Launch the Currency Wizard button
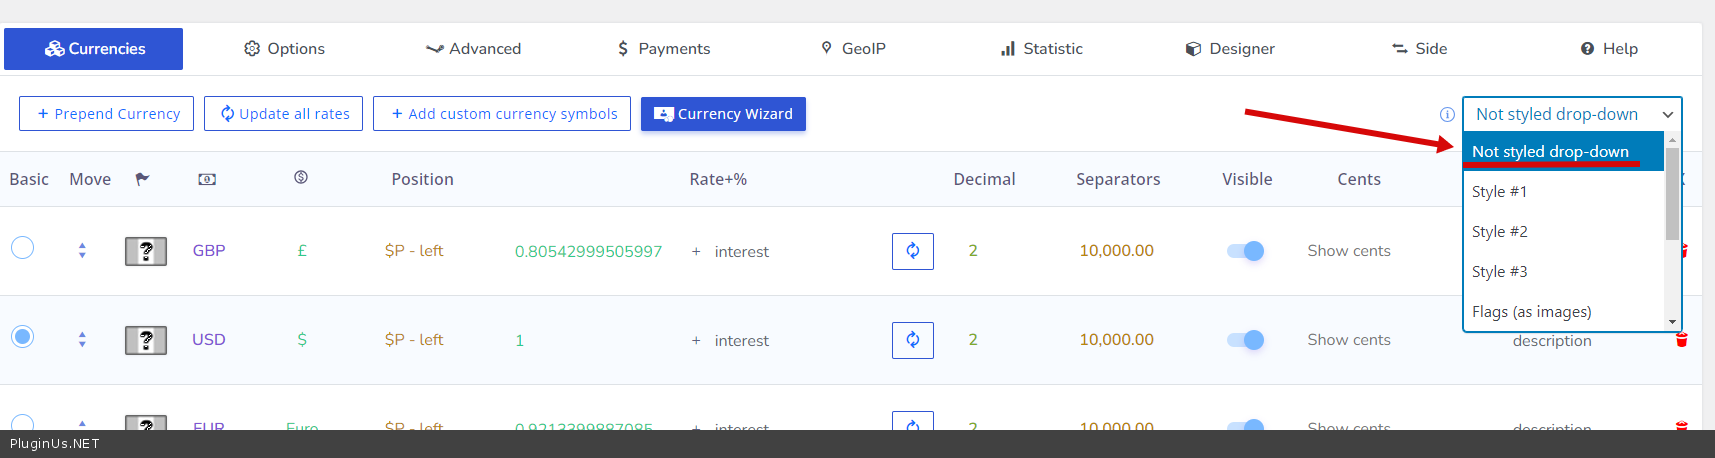This screenshot has width=1715, height=458. pos(723,114)
